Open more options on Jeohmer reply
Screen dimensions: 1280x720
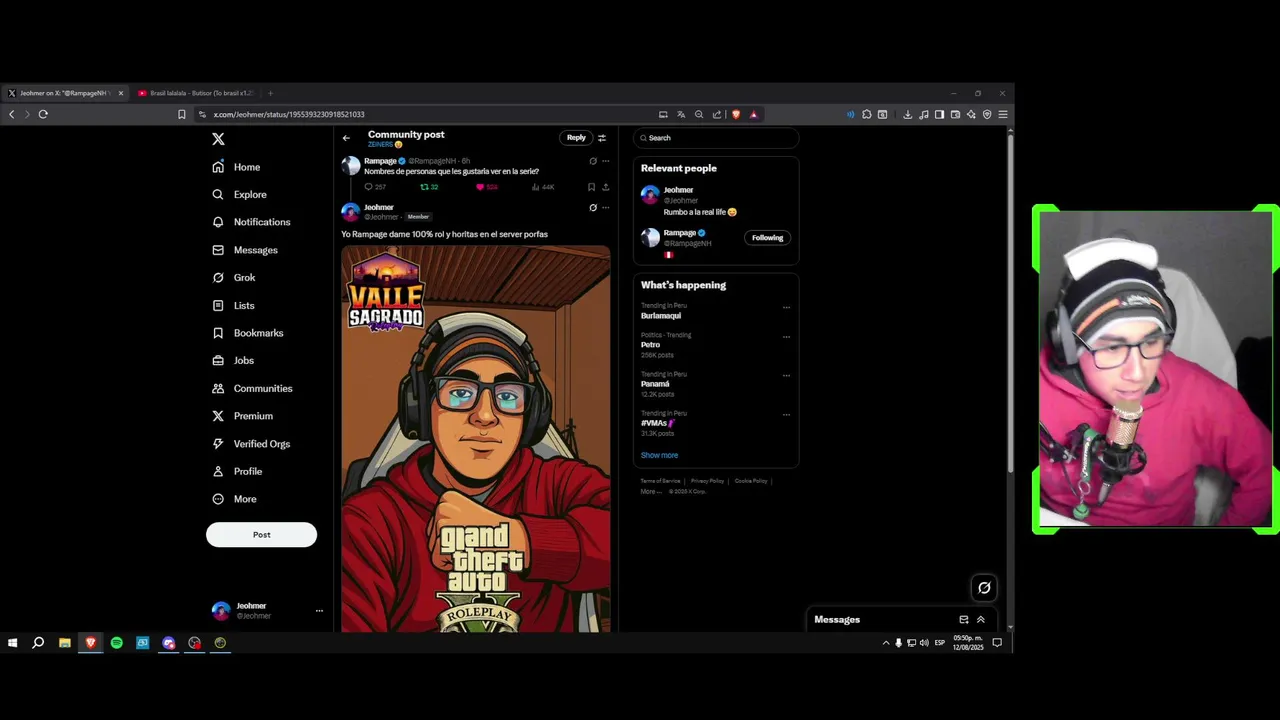point(605,208)
